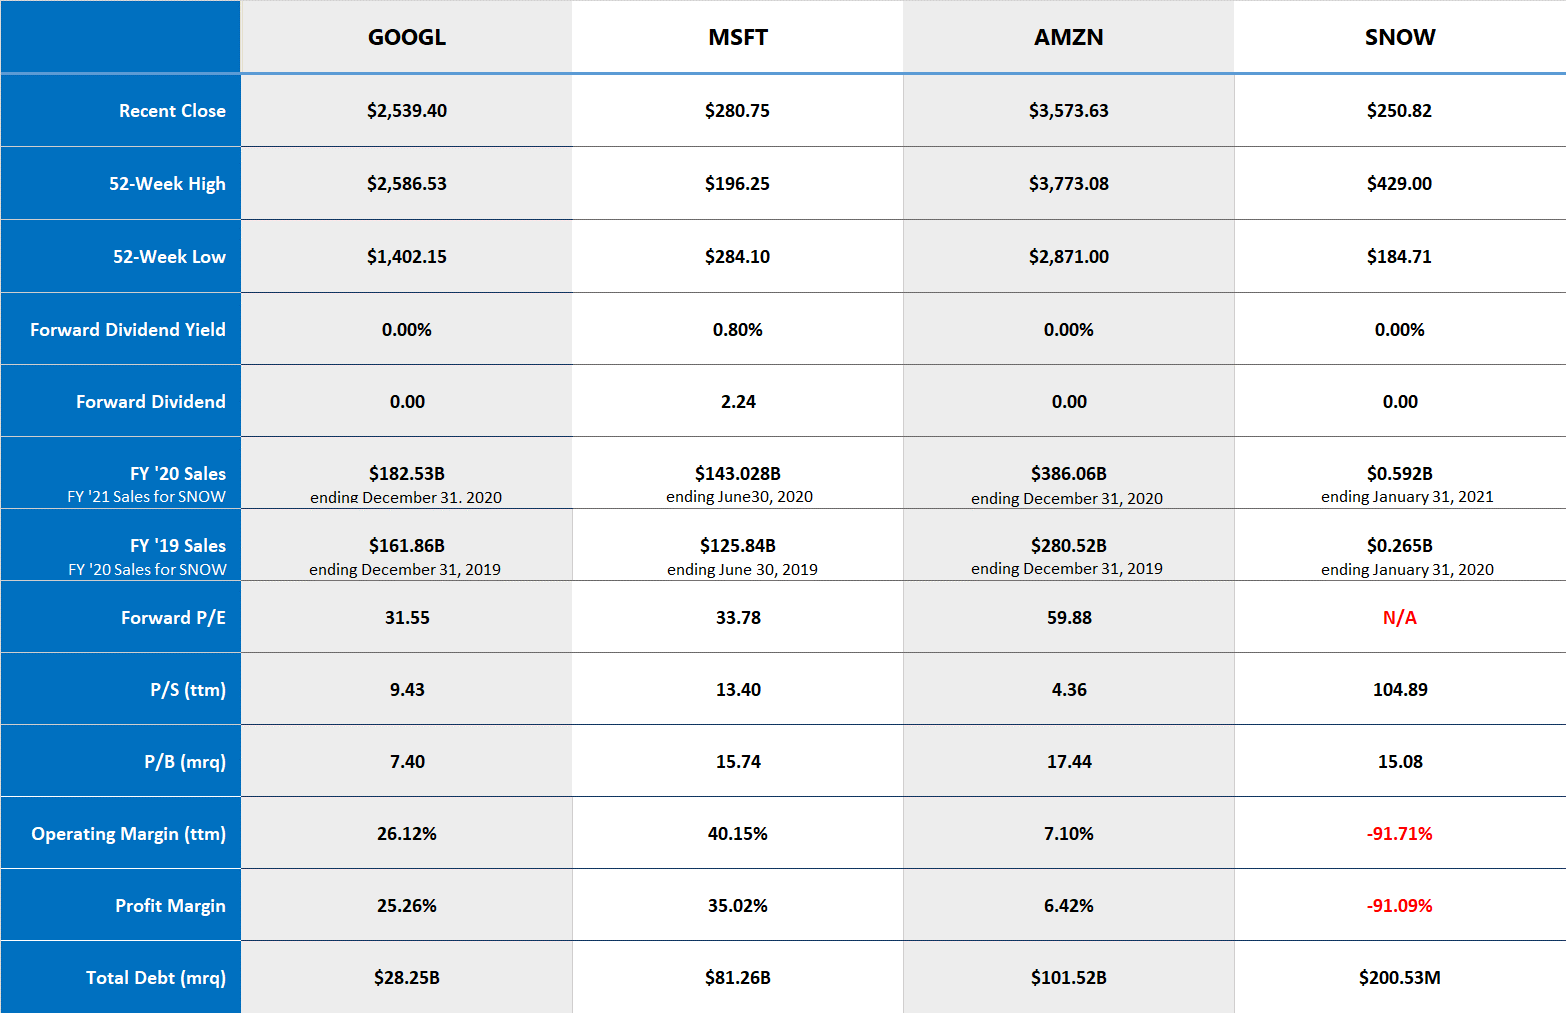Screen dimensions: 1566x1013
Task: Select AMZN P/B value 17.44
Action: click(x=1069, y=762)
